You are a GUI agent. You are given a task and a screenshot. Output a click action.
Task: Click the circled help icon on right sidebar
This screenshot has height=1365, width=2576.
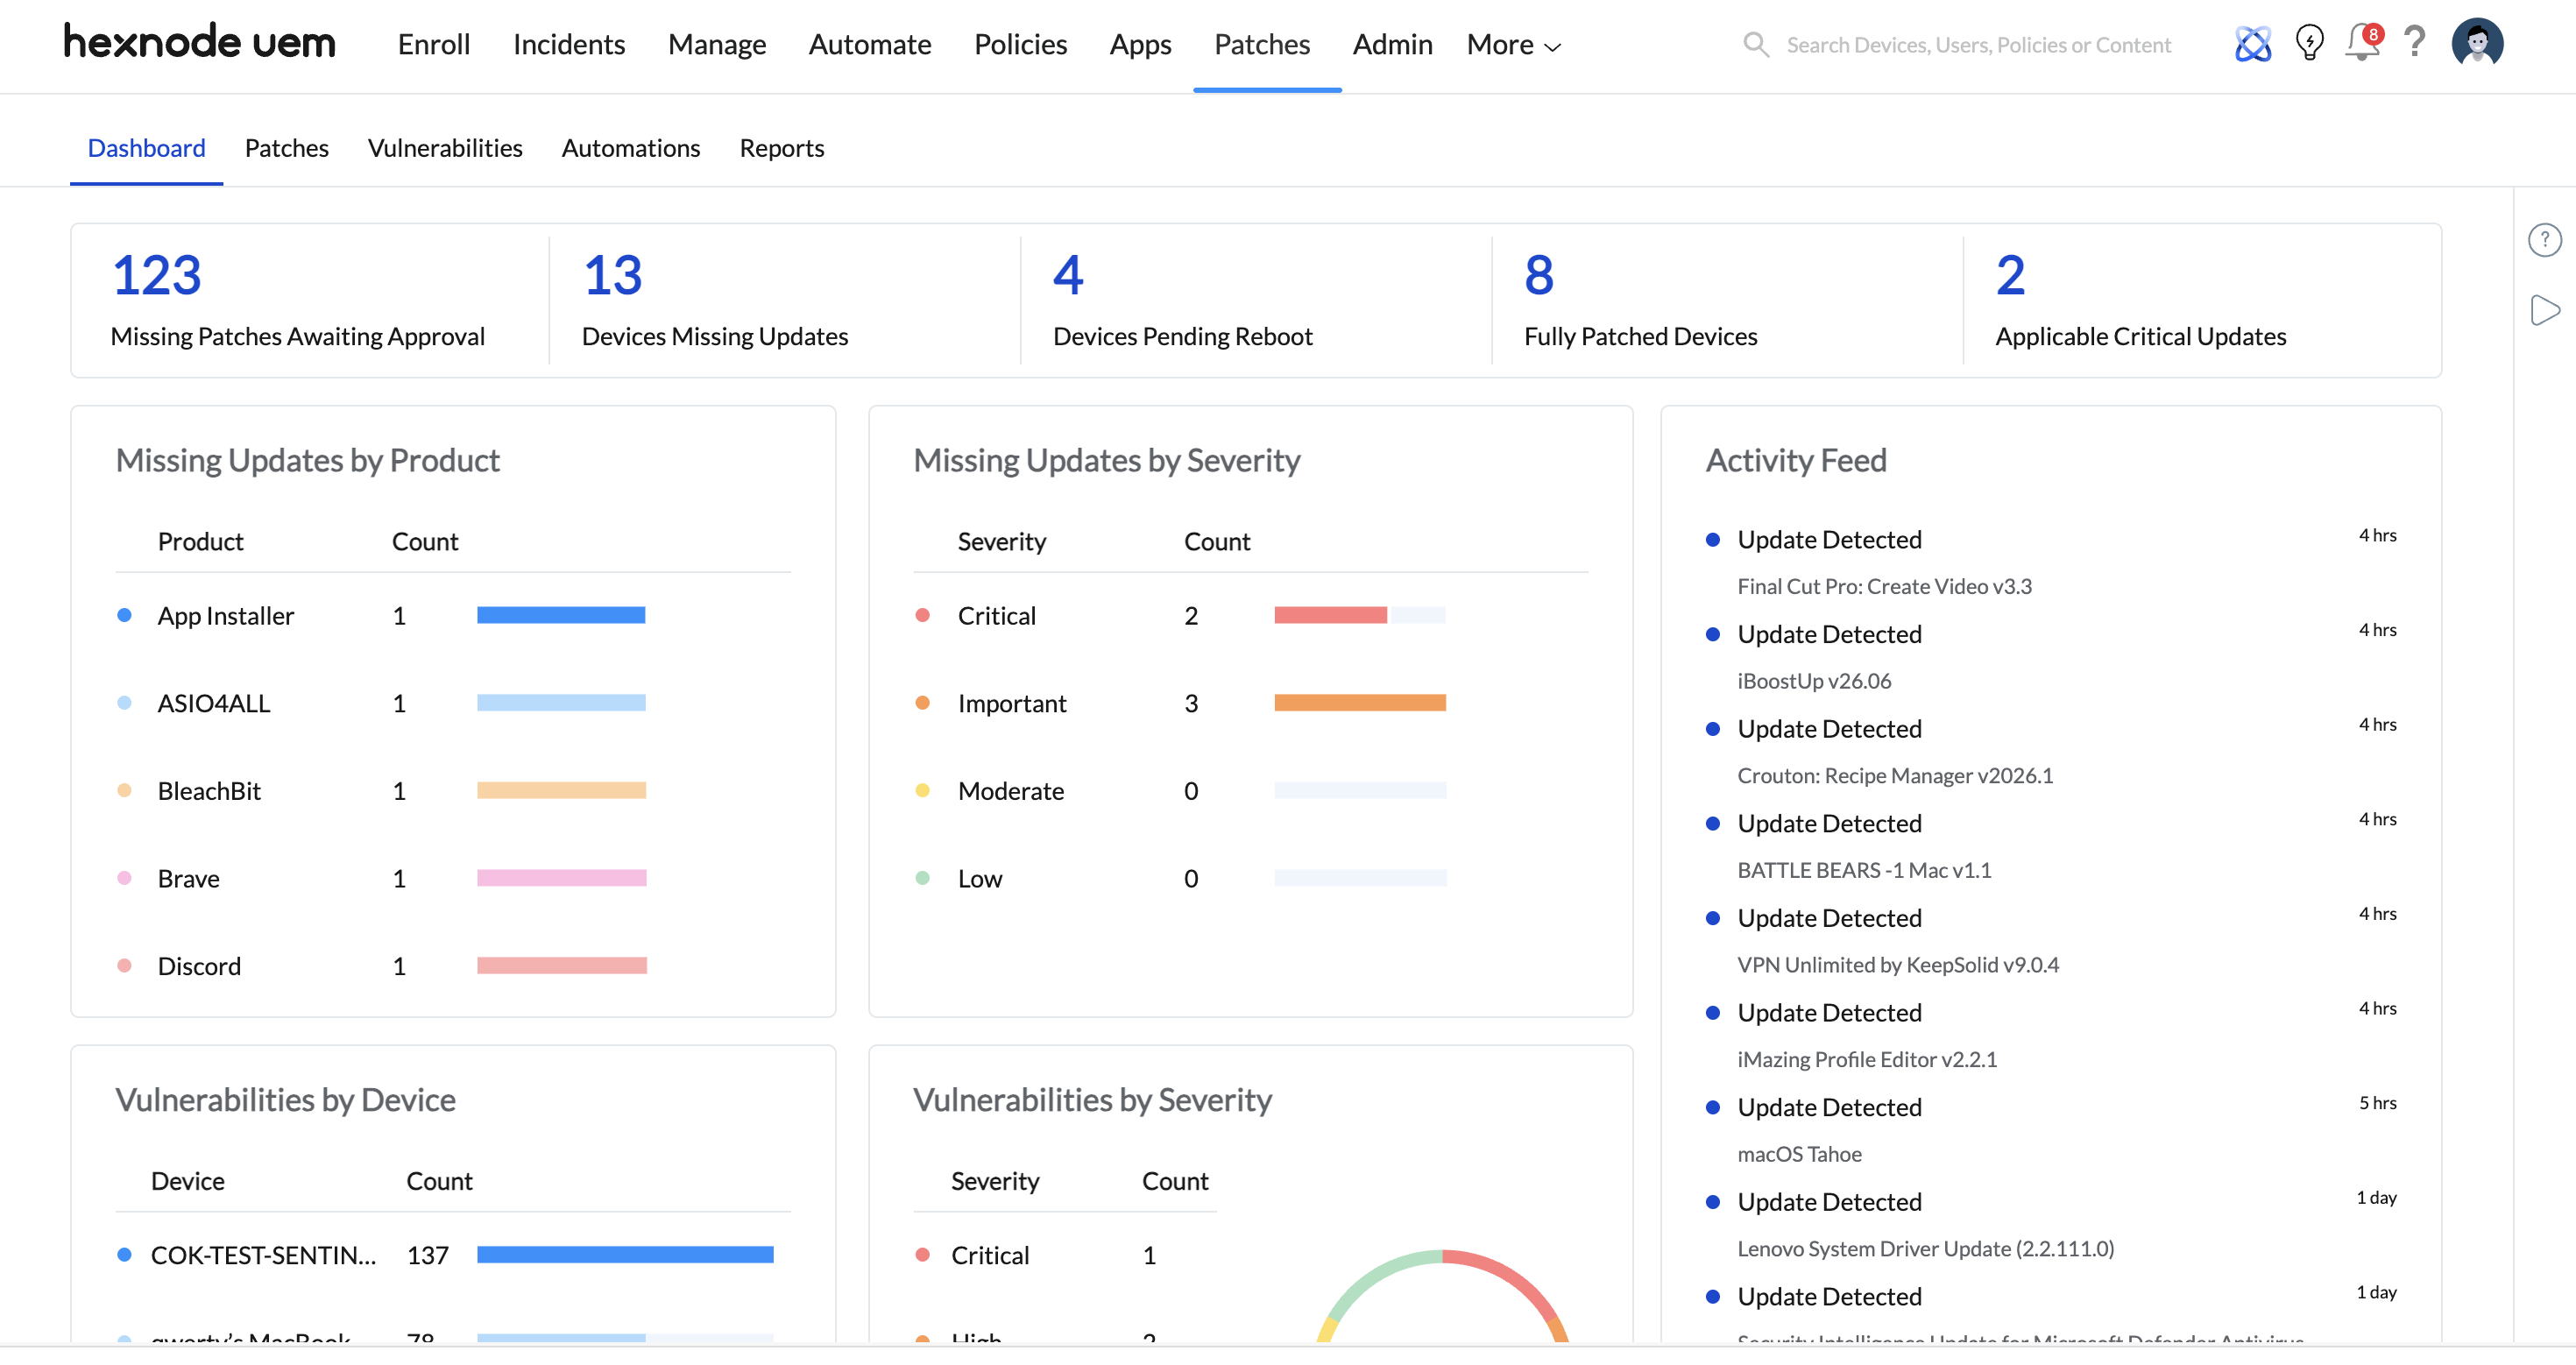(x=2544, y=240)
